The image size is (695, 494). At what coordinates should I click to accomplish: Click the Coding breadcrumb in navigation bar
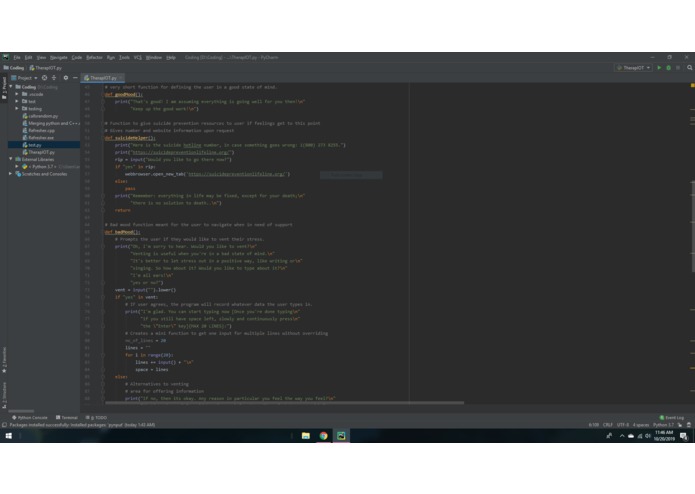(14, 68)
